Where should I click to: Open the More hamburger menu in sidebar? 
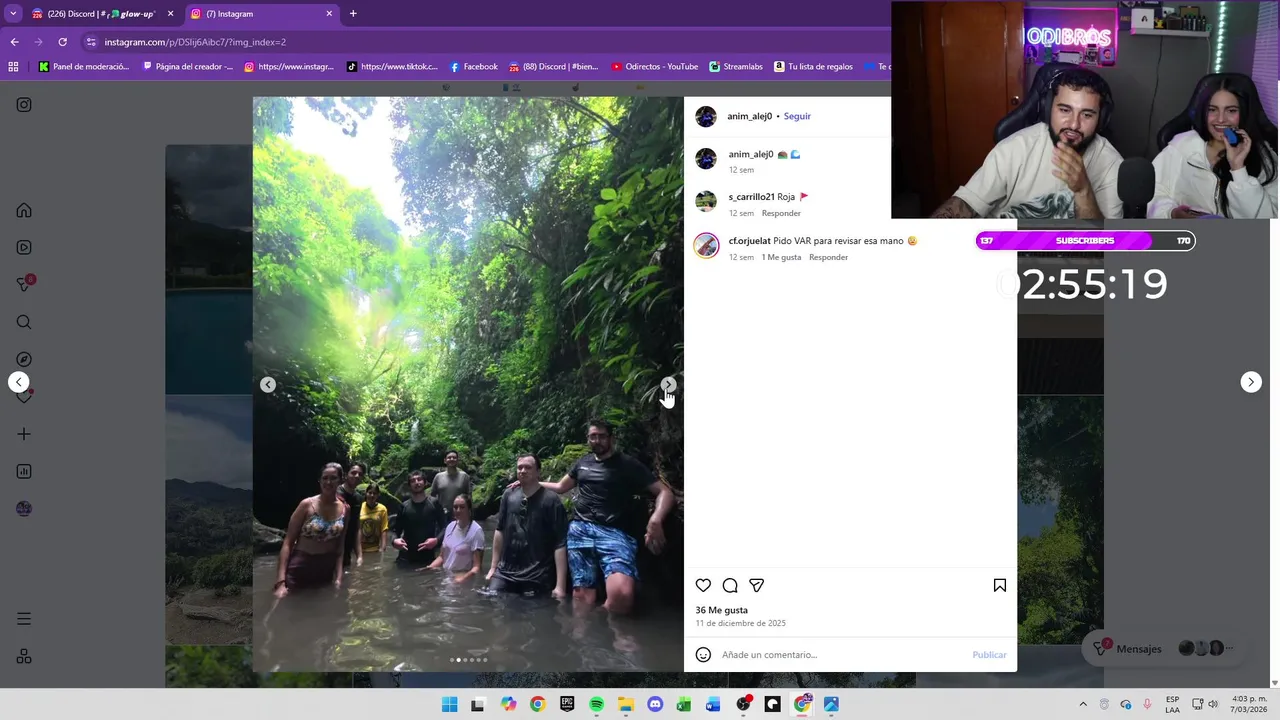click(x=24, y=619)
